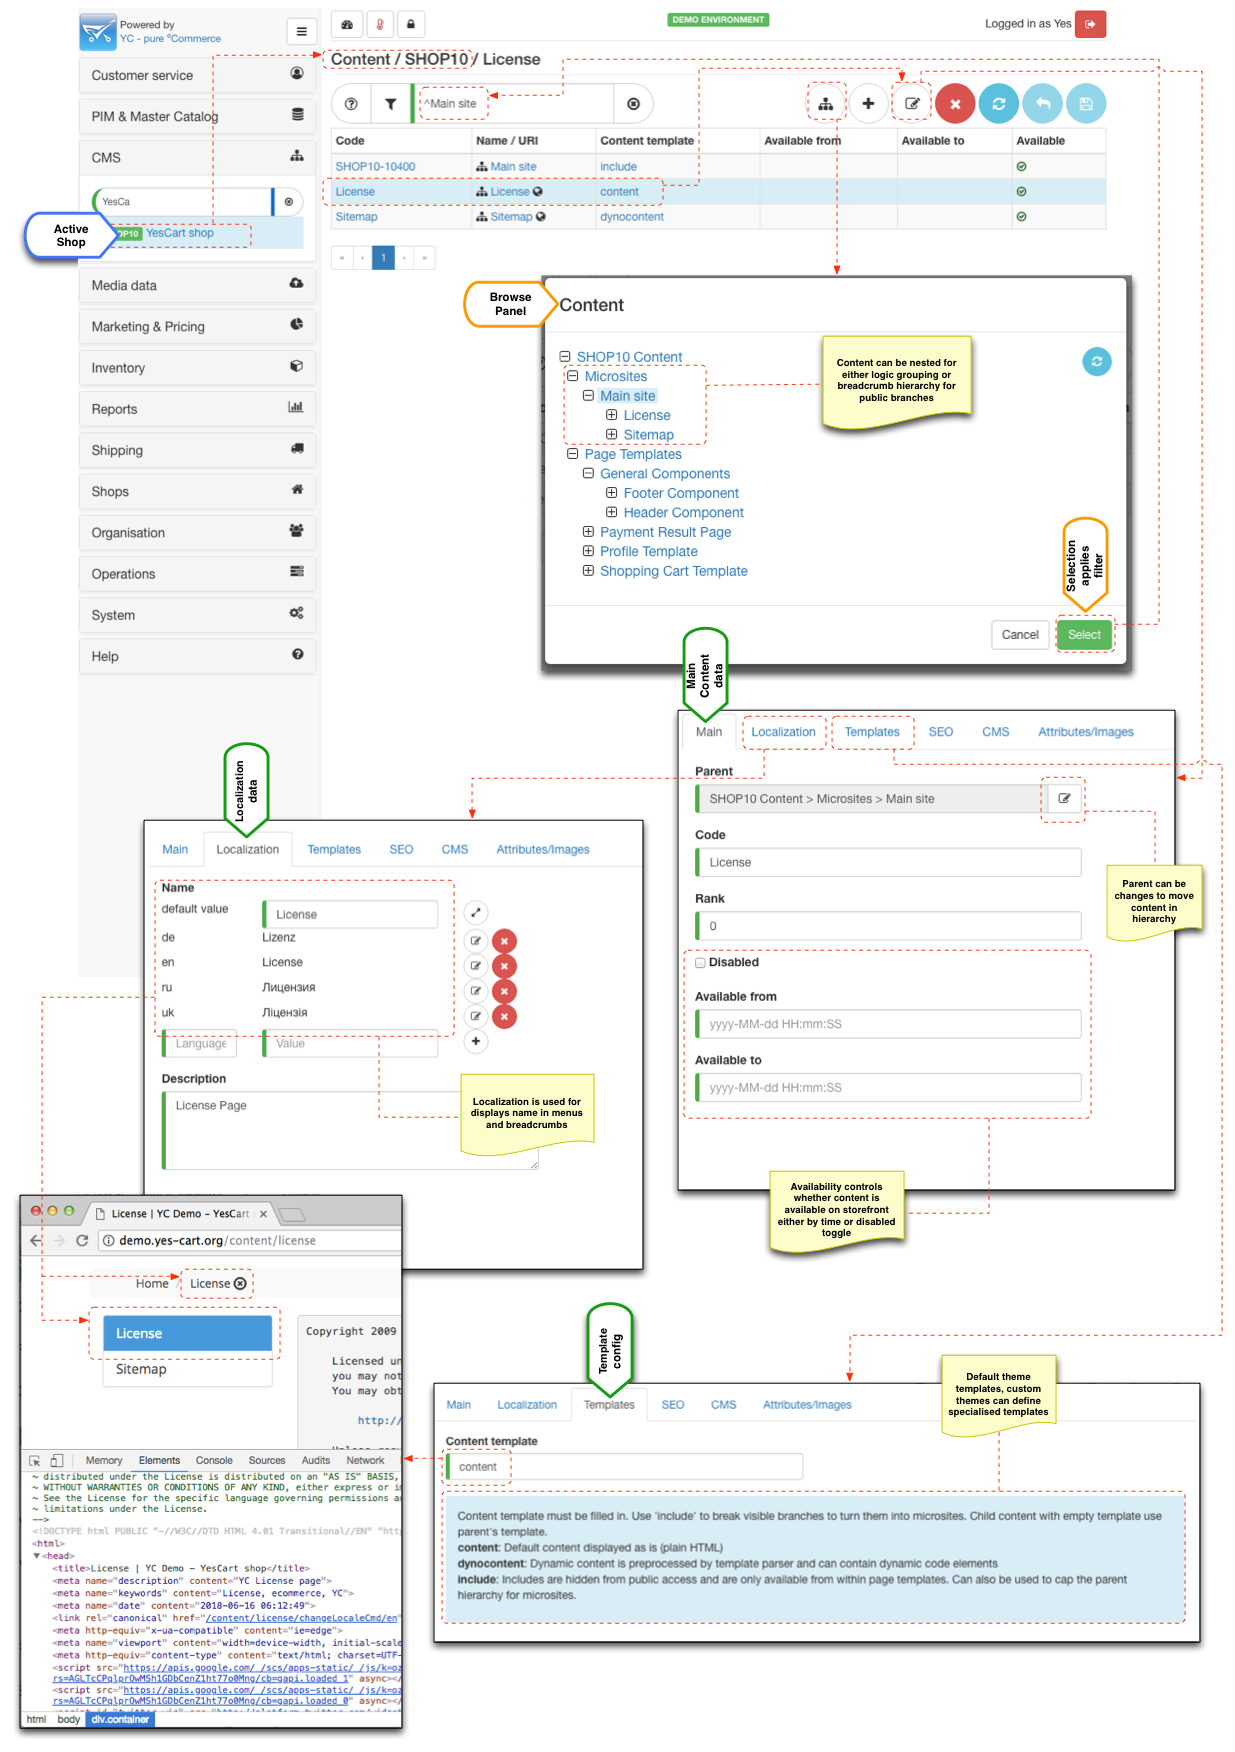
Task: Click the plus icon to add new content
Action: [868, 104]
